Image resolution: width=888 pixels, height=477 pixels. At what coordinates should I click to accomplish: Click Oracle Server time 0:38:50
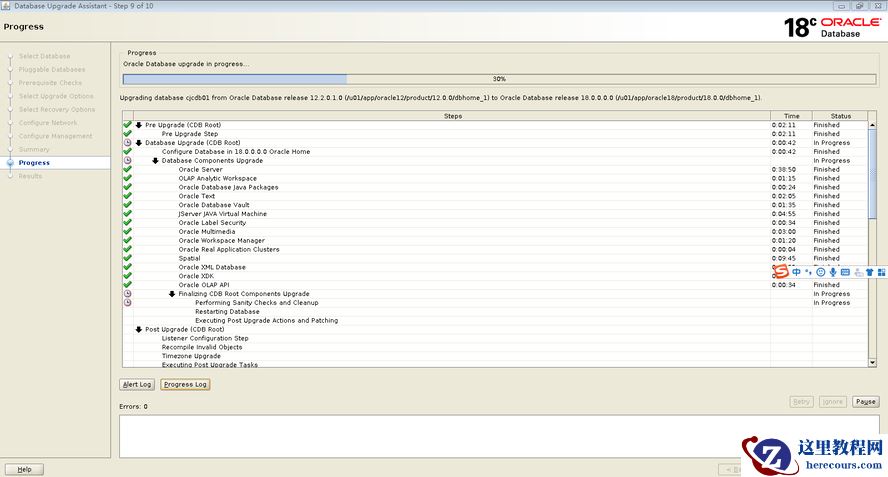(x=783, y=169)
